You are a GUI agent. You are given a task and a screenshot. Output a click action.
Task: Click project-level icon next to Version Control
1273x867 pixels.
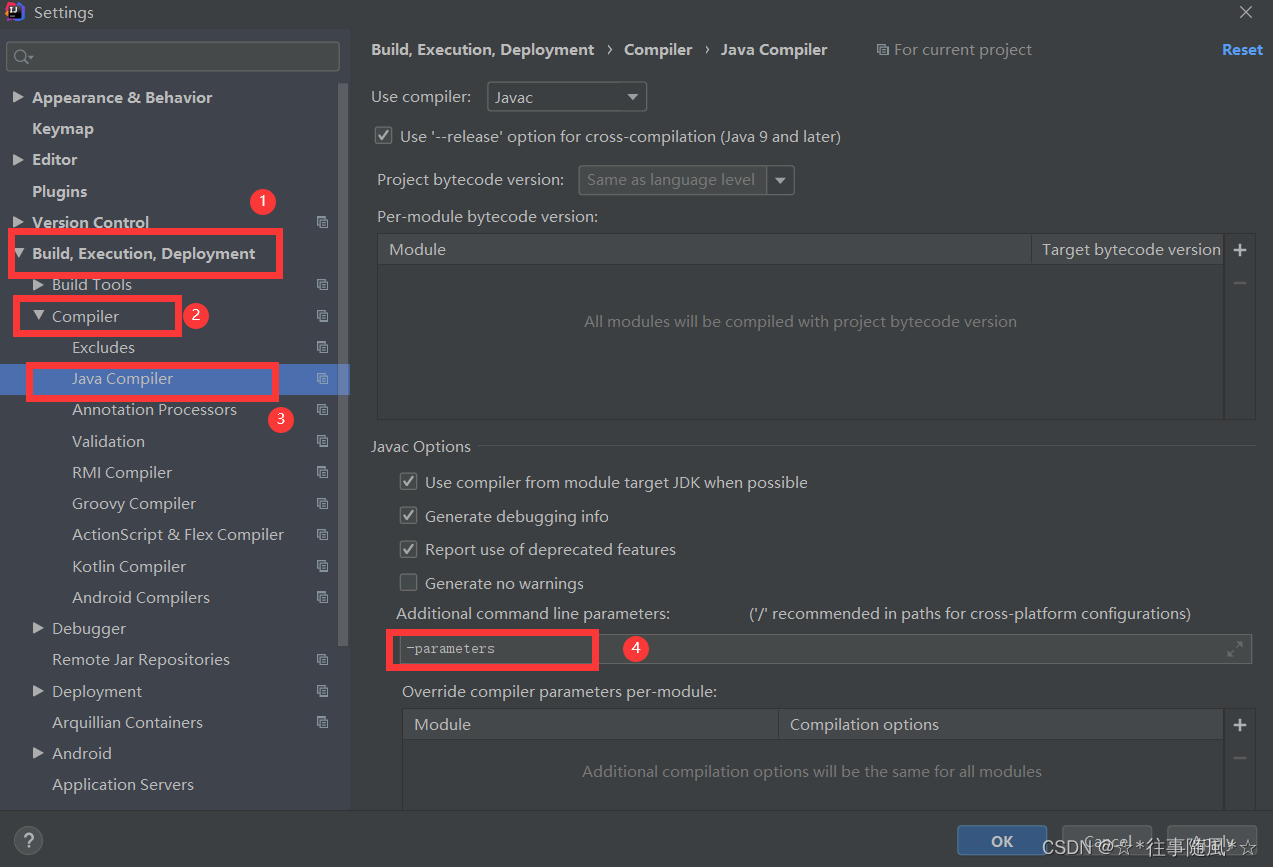click(322, 222)
